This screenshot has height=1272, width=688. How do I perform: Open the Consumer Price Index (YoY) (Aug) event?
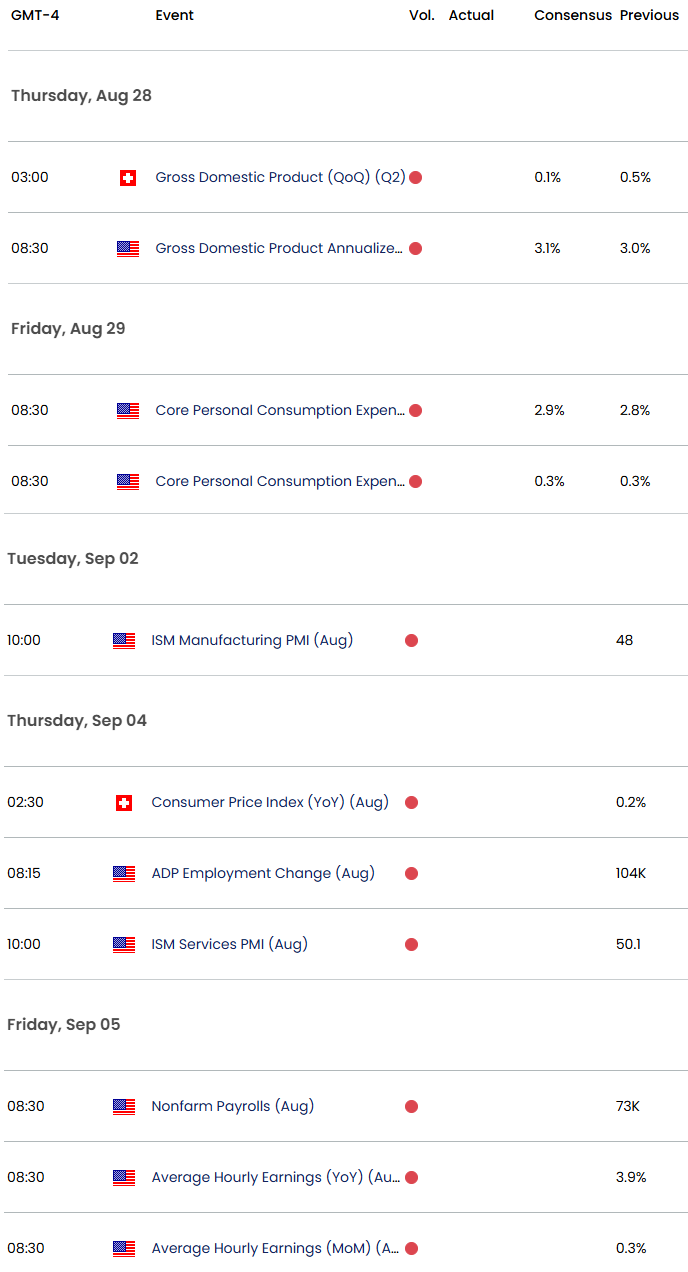(270, 803)
